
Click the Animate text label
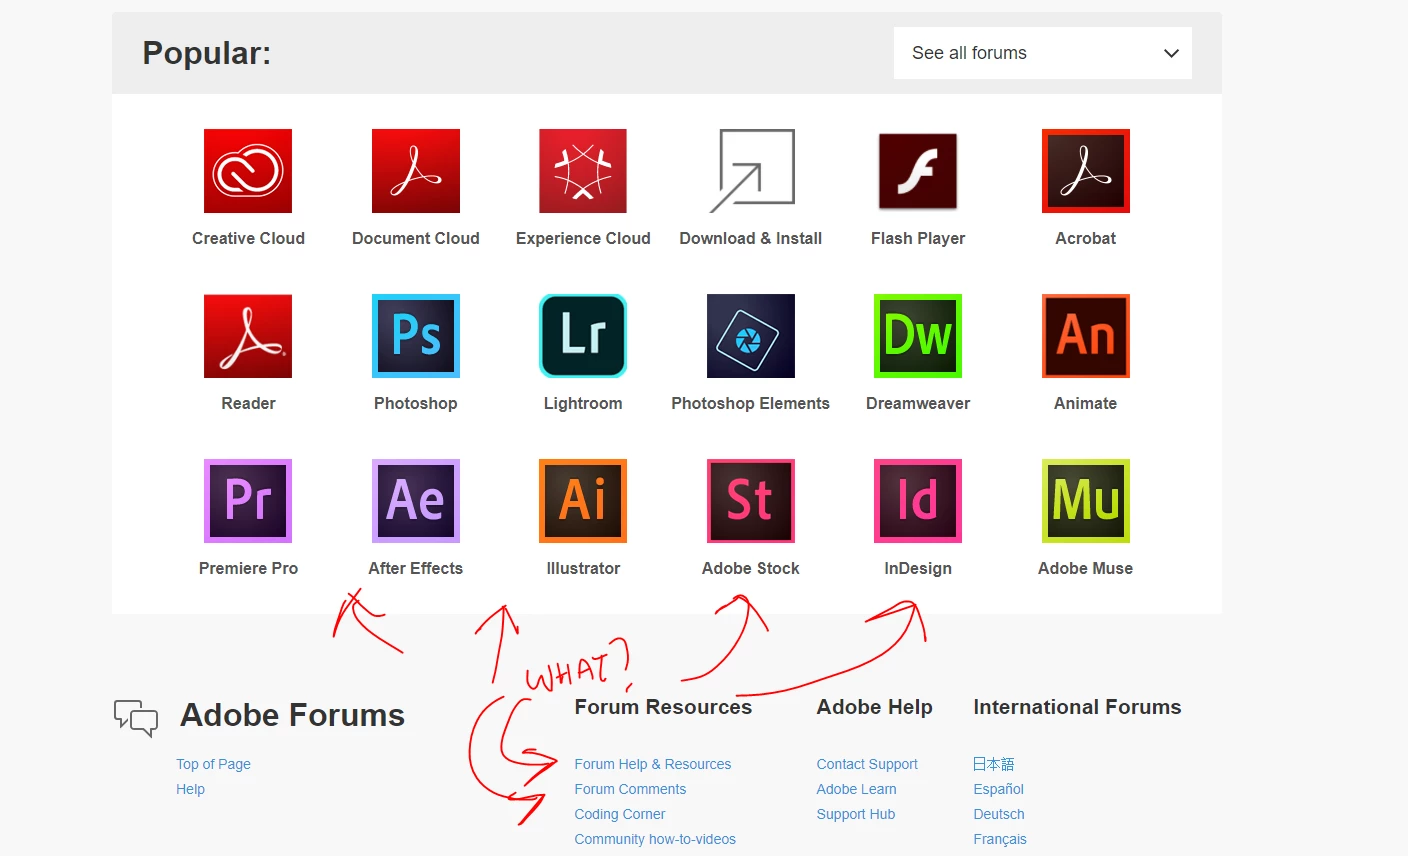tap(1086, 403)
